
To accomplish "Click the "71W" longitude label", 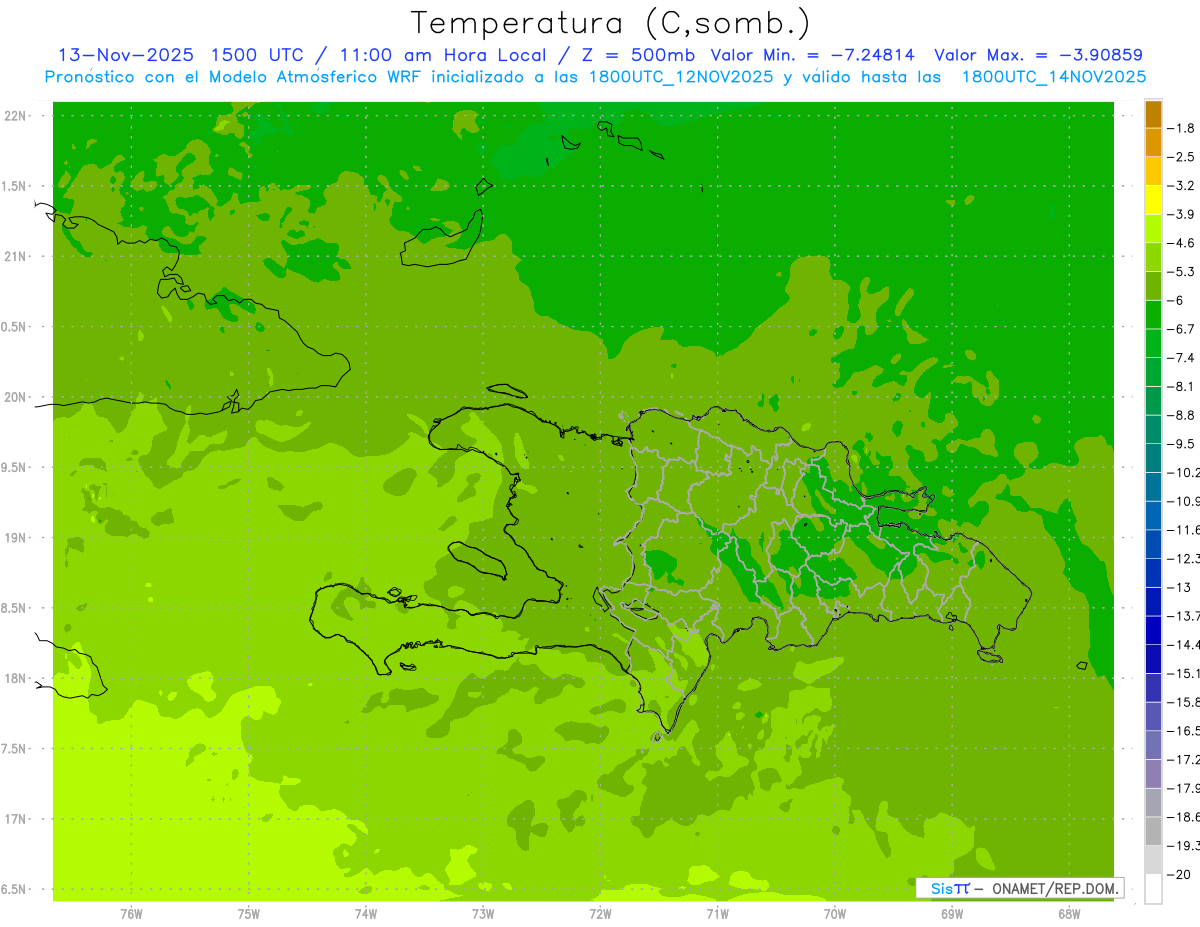I will click(x=717, y=913).
